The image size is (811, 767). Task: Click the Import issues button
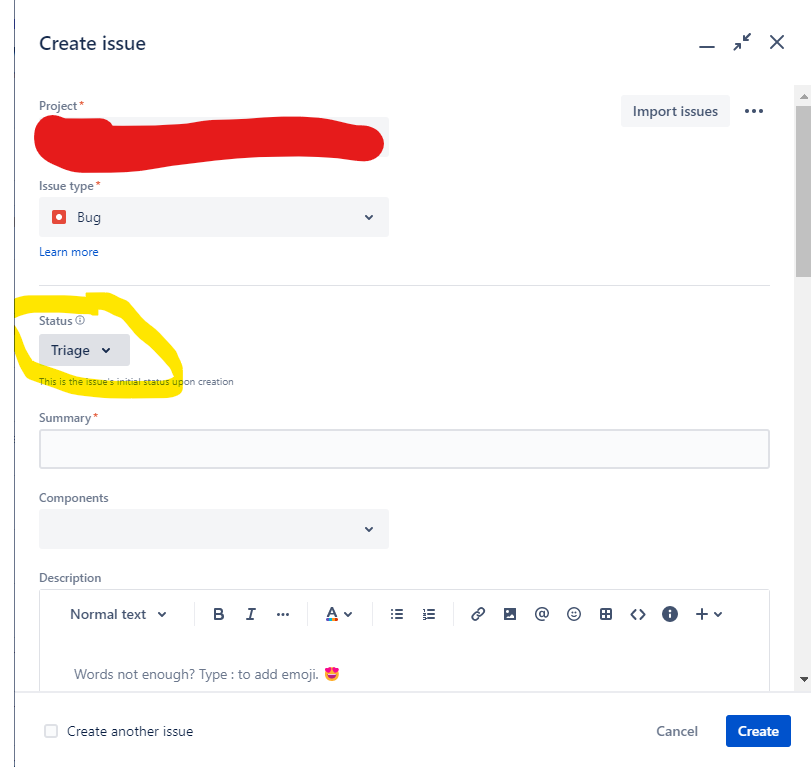(675, 111)
